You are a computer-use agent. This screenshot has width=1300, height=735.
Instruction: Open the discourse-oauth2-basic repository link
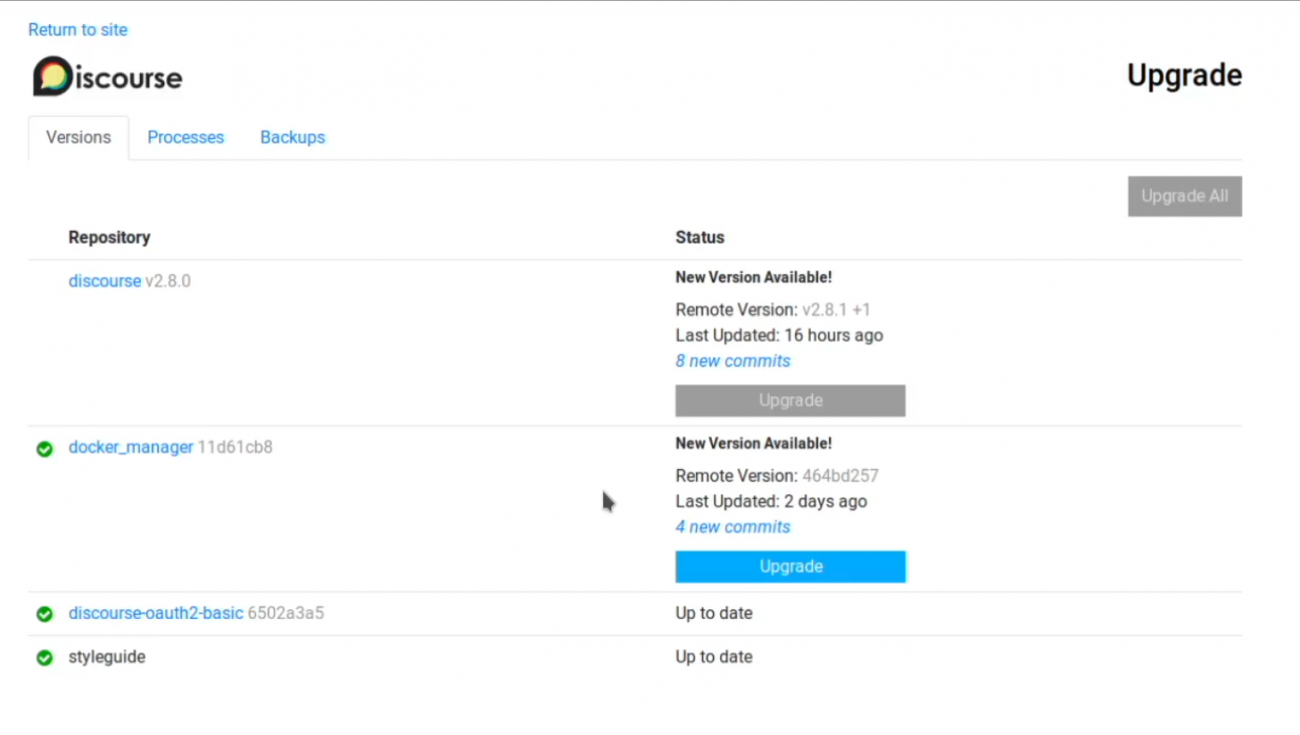click(156, 613)
